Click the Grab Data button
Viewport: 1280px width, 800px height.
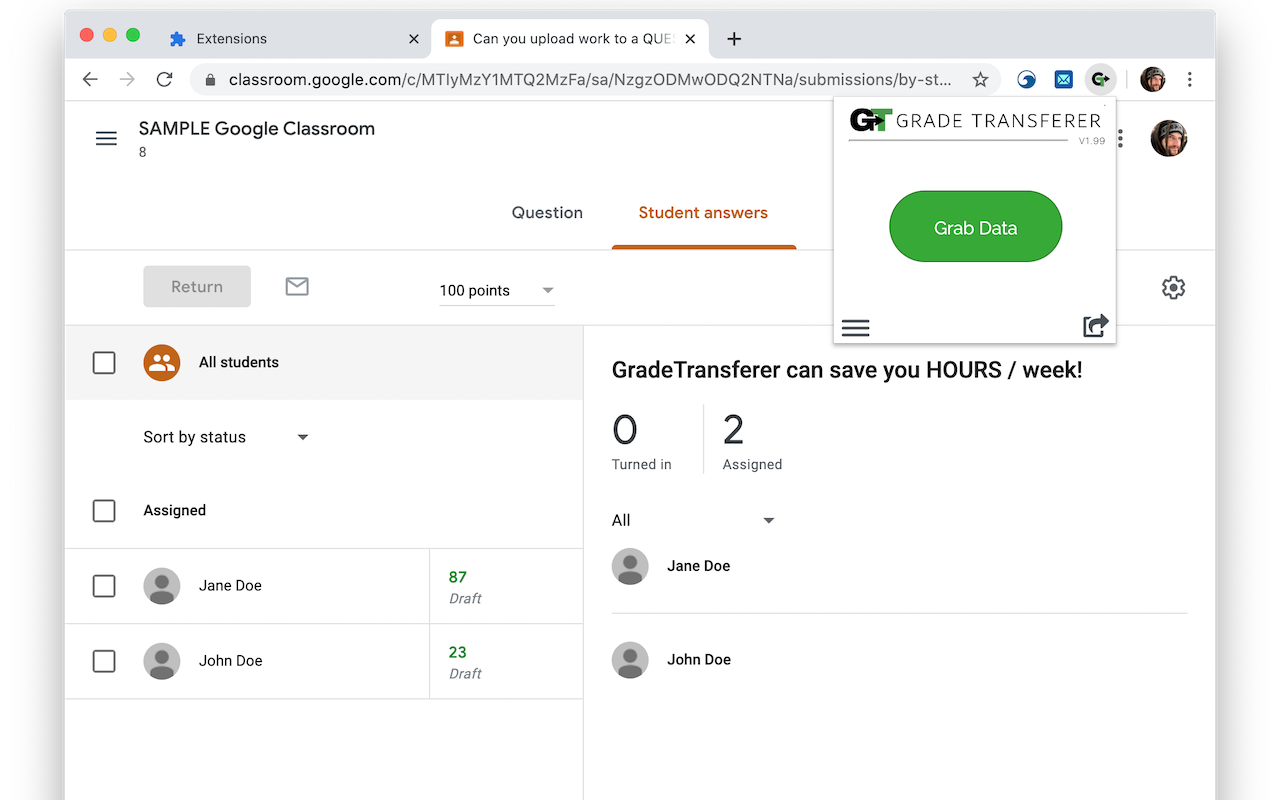pyautogui.click(x=975, y=226)
